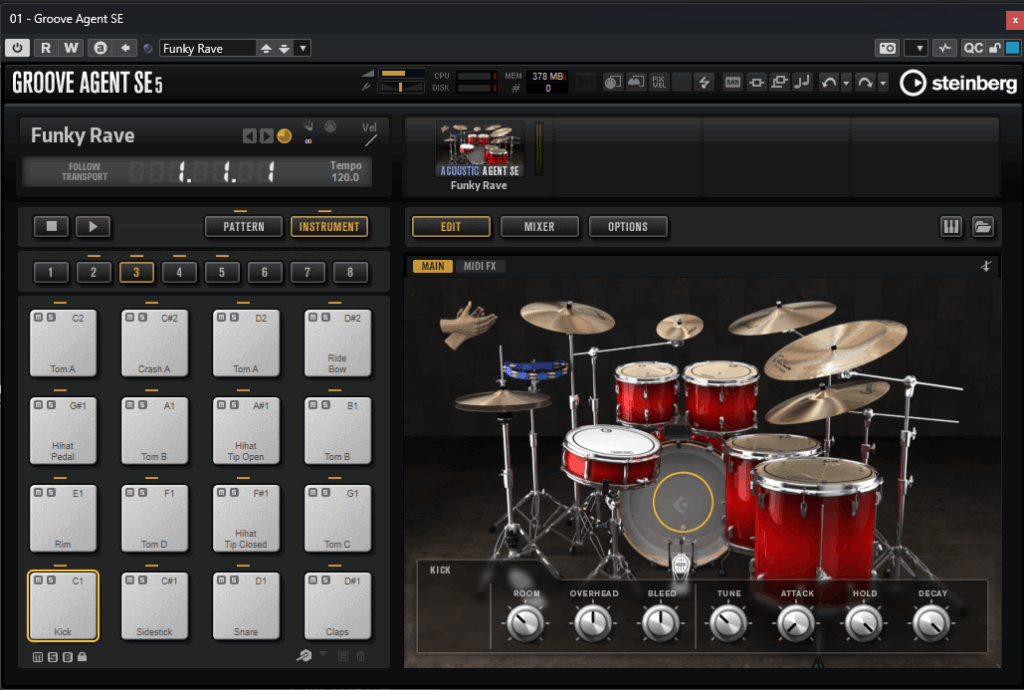Viewport: 1024px width, 690px height.
Task: Open the redo history dropdown
Action: point(883,83)
